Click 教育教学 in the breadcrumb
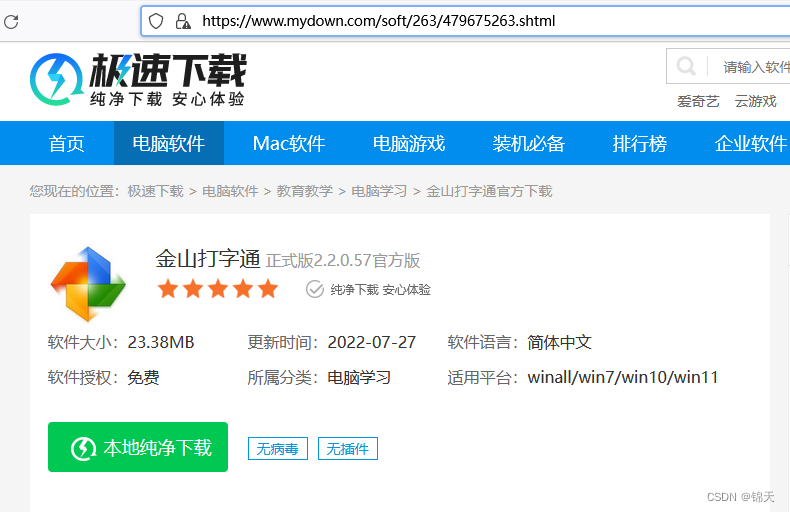The width and height of the screenshot is (790, 512). point(305,191)
